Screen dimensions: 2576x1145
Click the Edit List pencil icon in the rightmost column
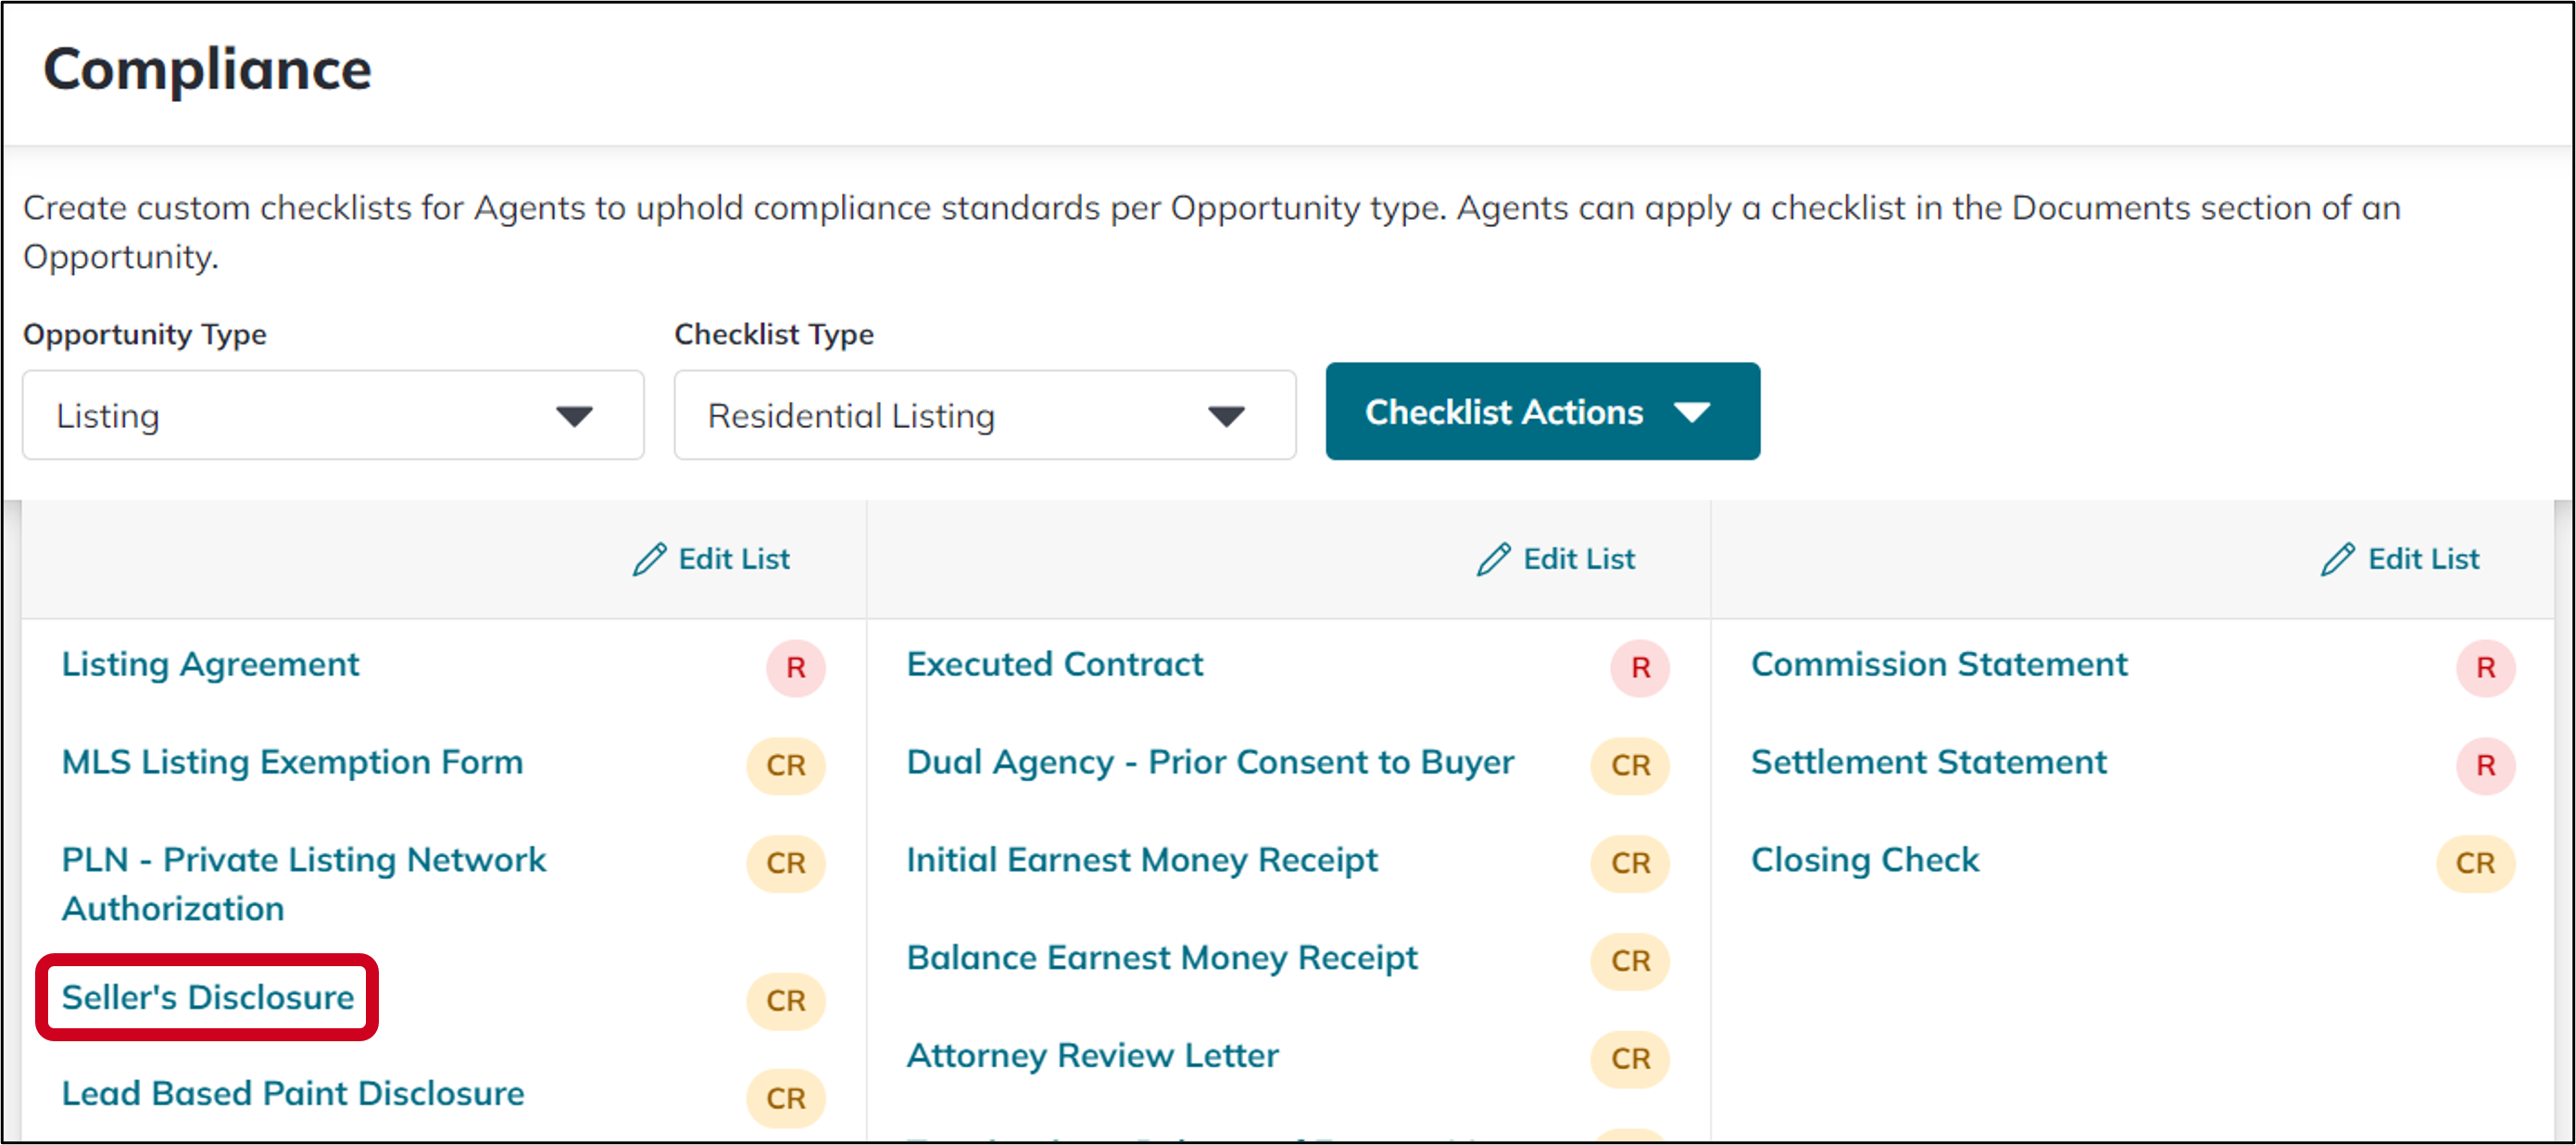point(2337,559)
